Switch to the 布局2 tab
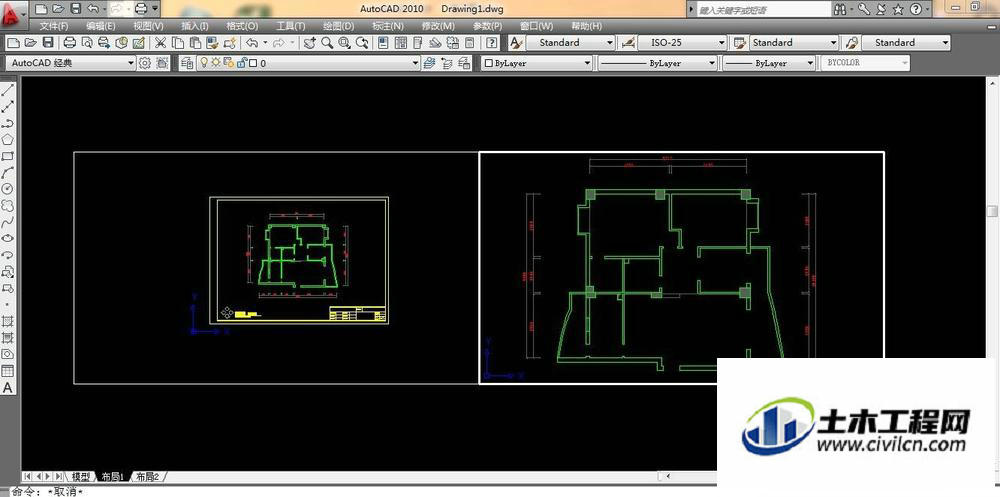 148,477
